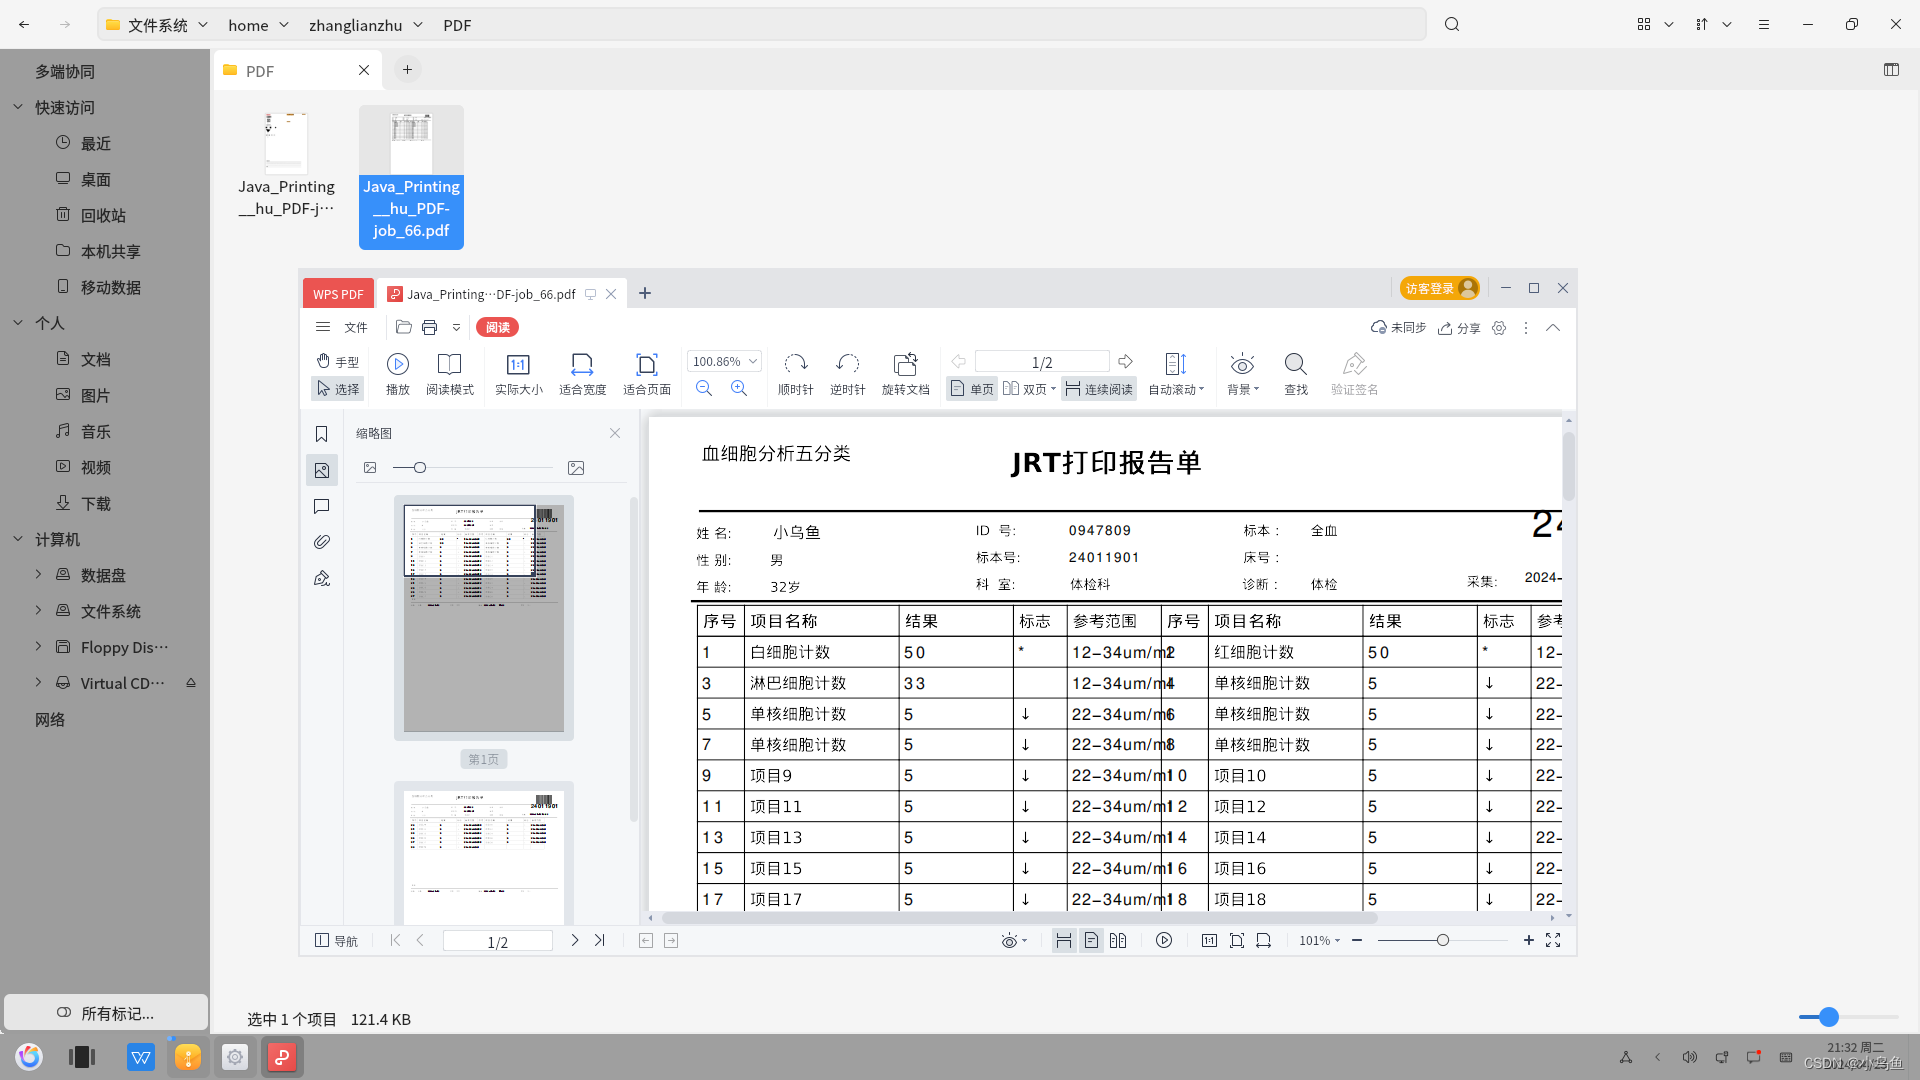Open Background dropdown

(1243, 374)
